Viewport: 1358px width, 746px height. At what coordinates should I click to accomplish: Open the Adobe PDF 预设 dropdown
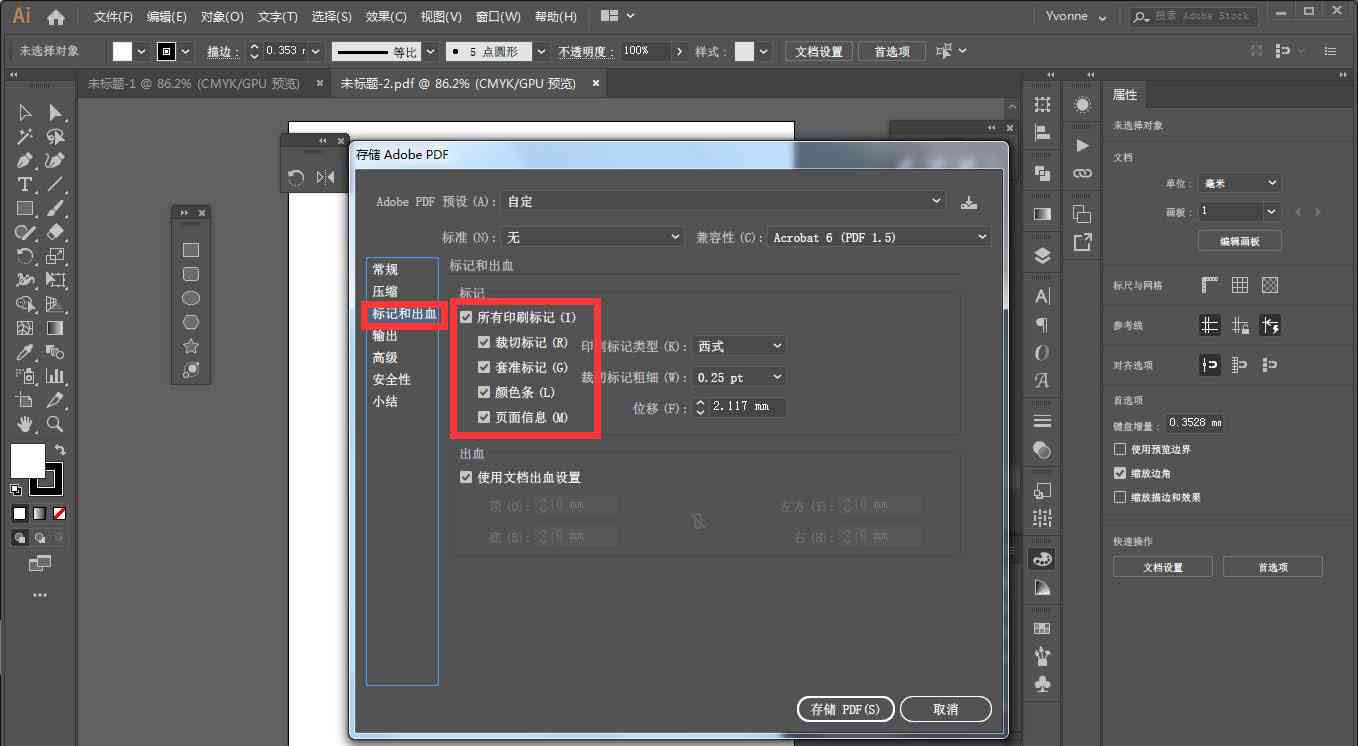(723, 201)
